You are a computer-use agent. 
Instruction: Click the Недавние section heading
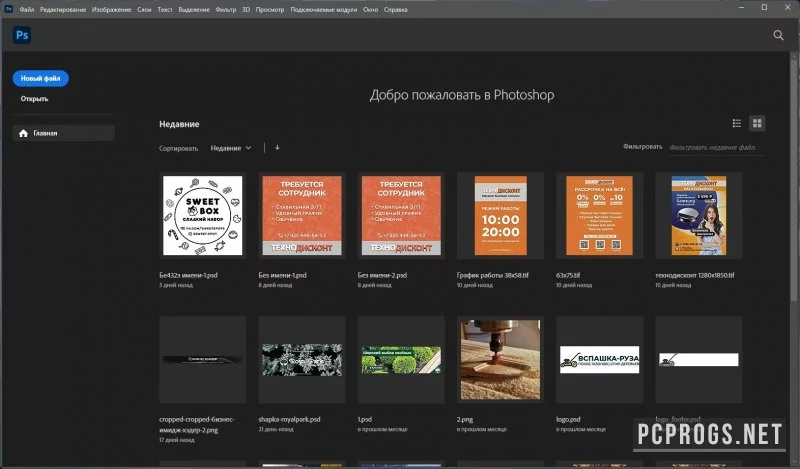tap(179, 124)
